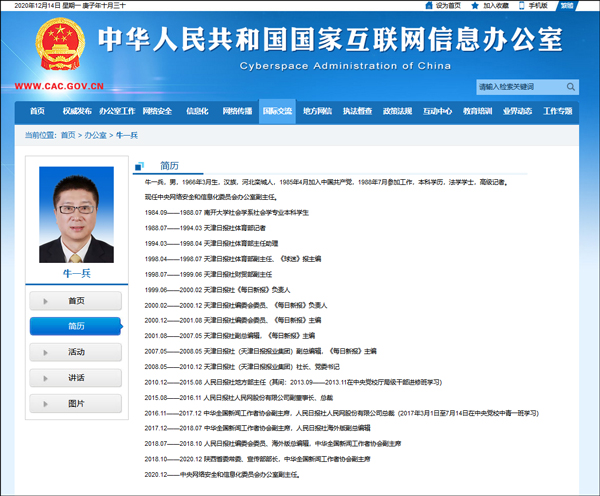The image size is (600, 496).
Task: Open the 信息化 navigation item
Action: [x=197, y=111]
